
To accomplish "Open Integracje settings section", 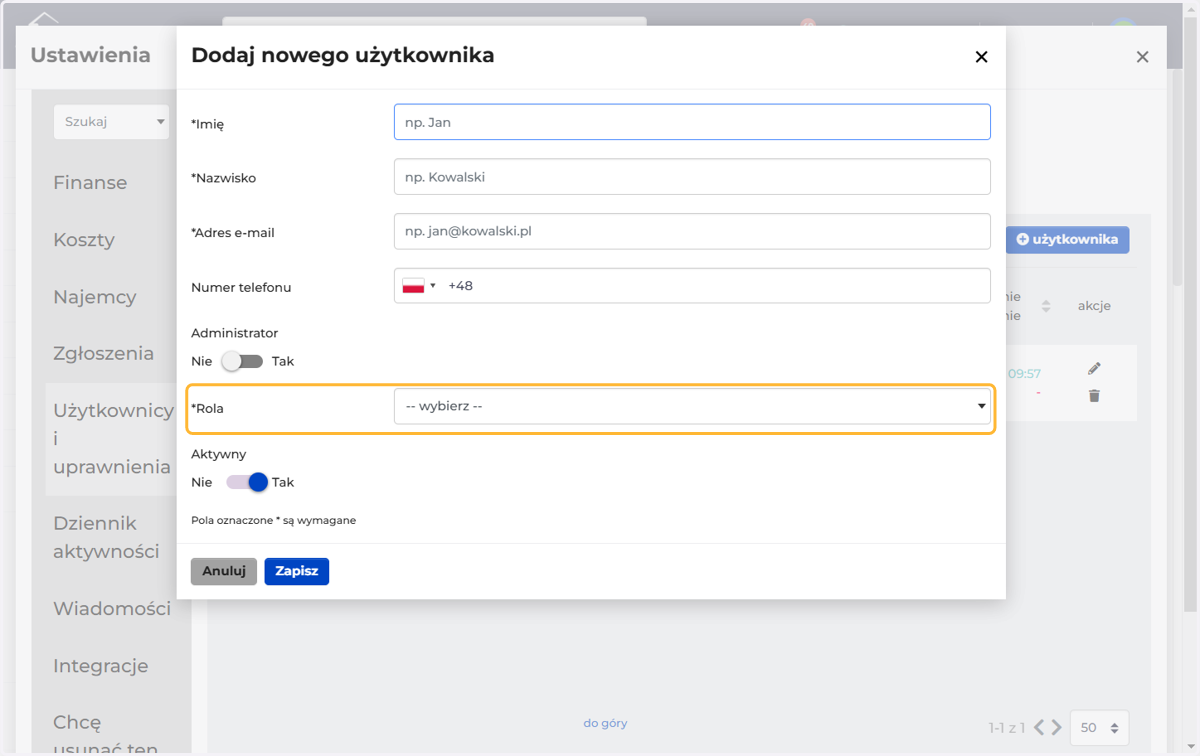I will (x=101, y=666).
